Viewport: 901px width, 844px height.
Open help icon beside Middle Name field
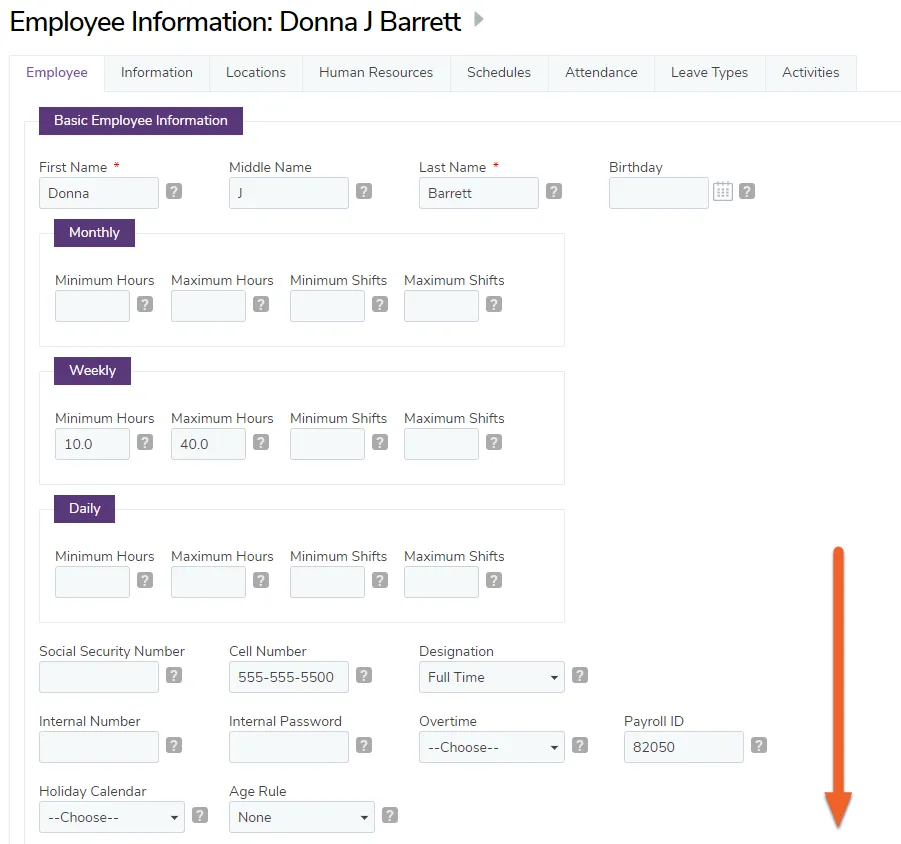pyautogui.click(x=364, y=191)
